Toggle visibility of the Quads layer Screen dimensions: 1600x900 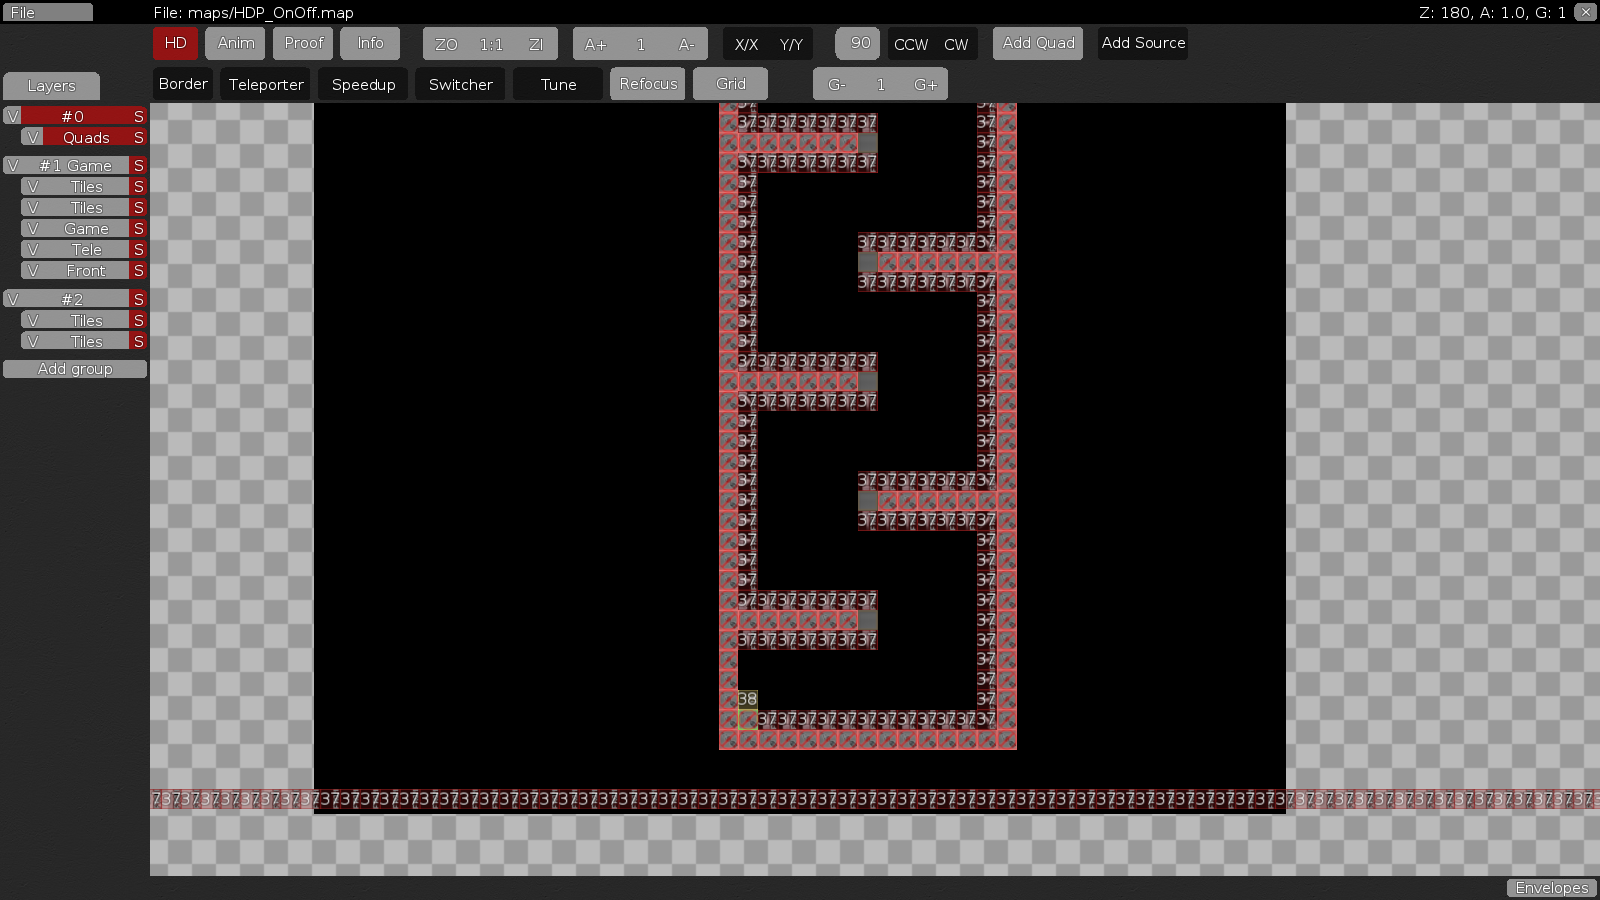[x=33, y=138]
